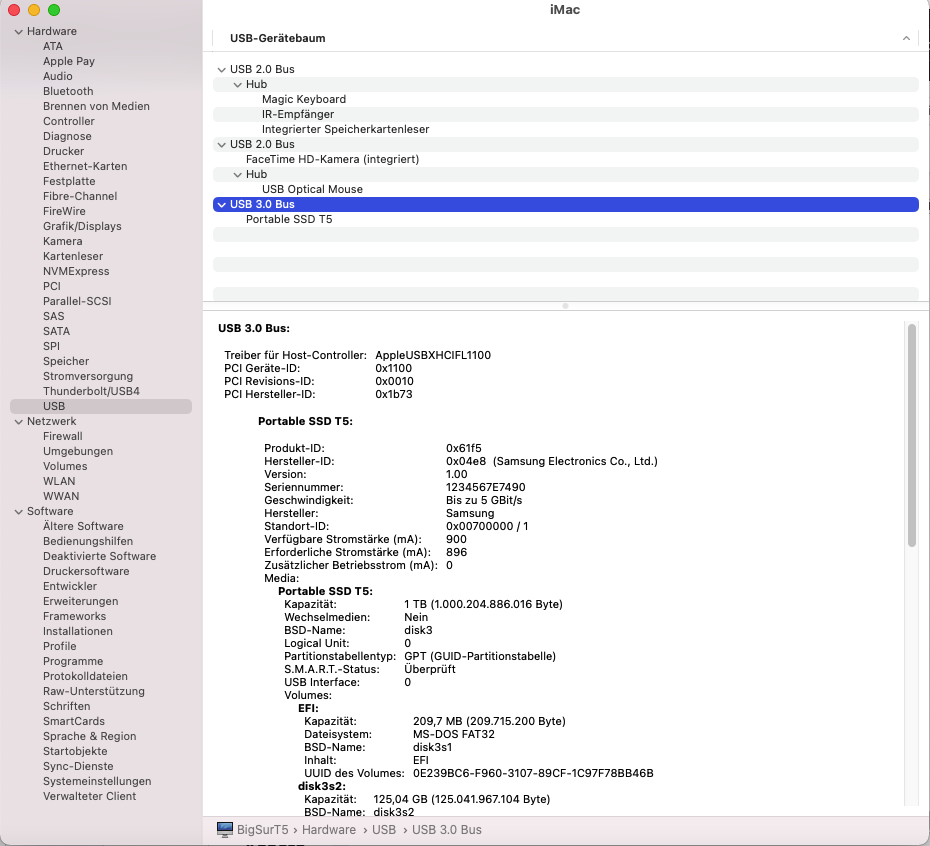This screenshot has width=930, height=846.
Task: Open Systemeinstellungen sidebar entry
Action: [97, 781]
